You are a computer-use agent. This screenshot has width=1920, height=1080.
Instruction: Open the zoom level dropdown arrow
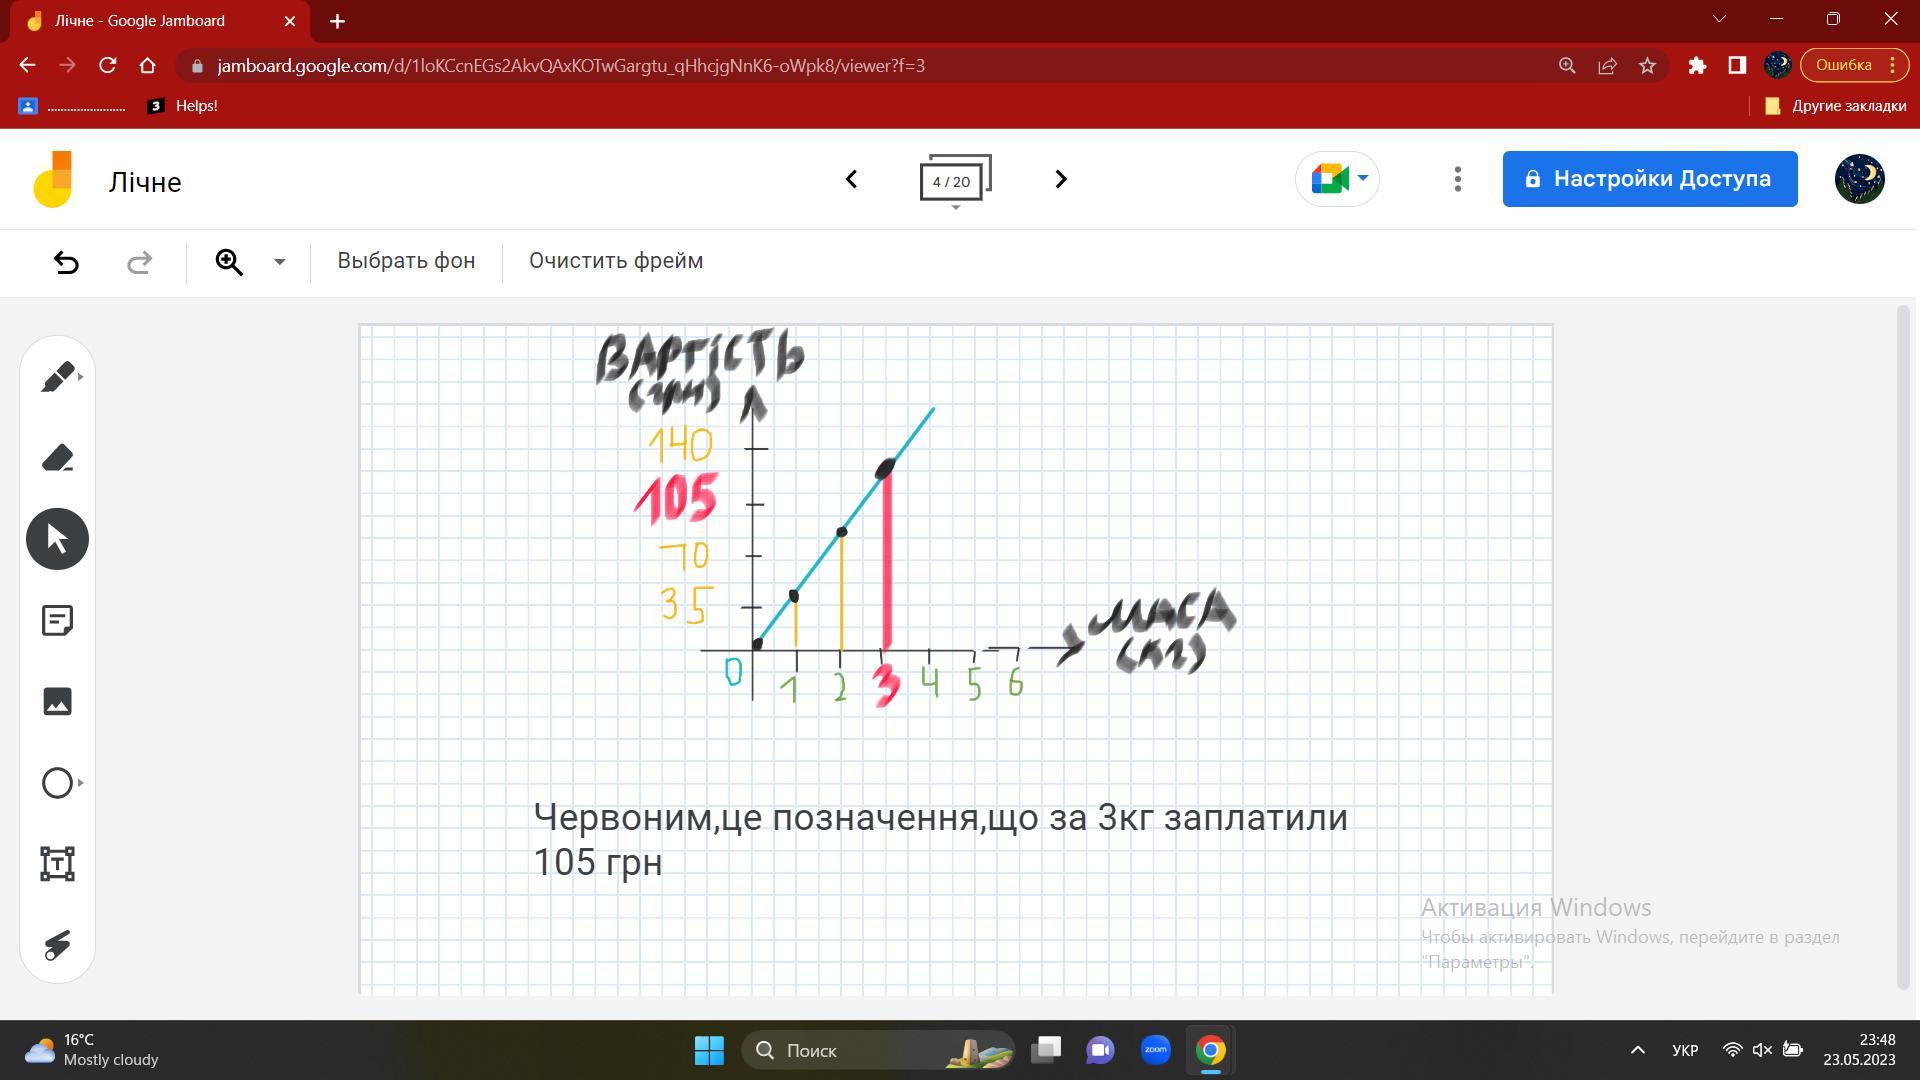pos(279,262)
